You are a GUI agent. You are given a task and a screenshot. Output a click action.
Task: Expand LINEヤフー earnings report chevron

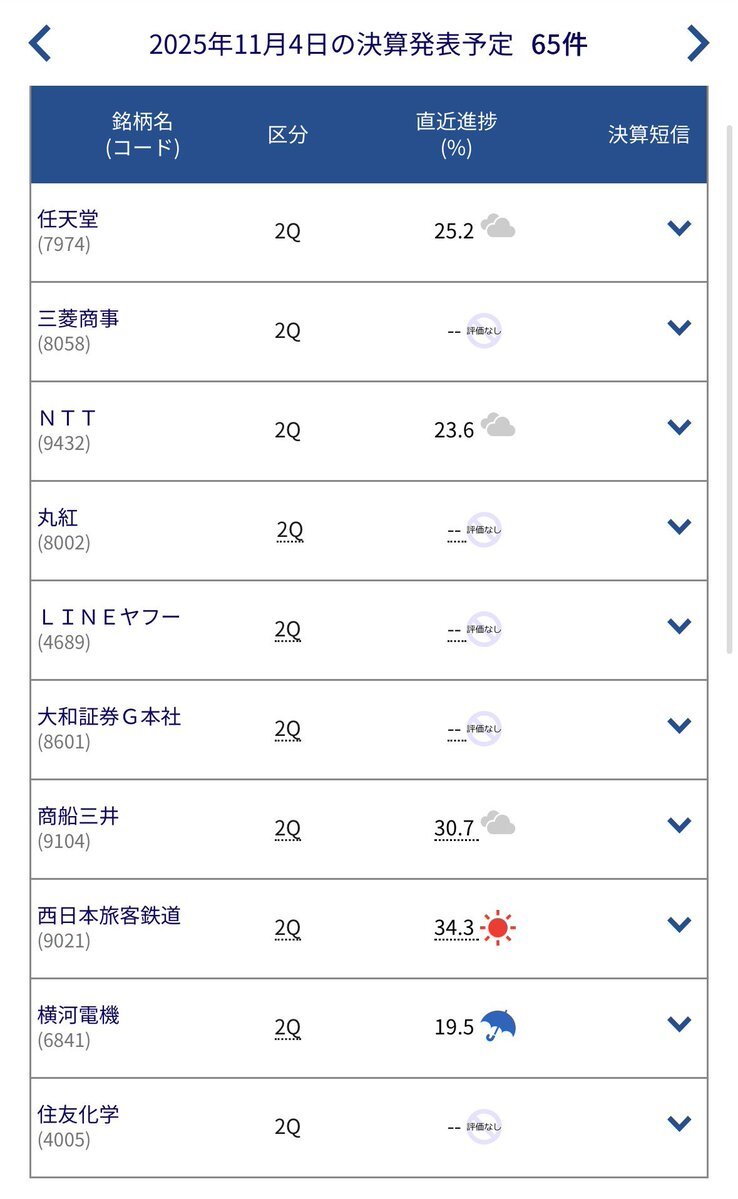679,626
